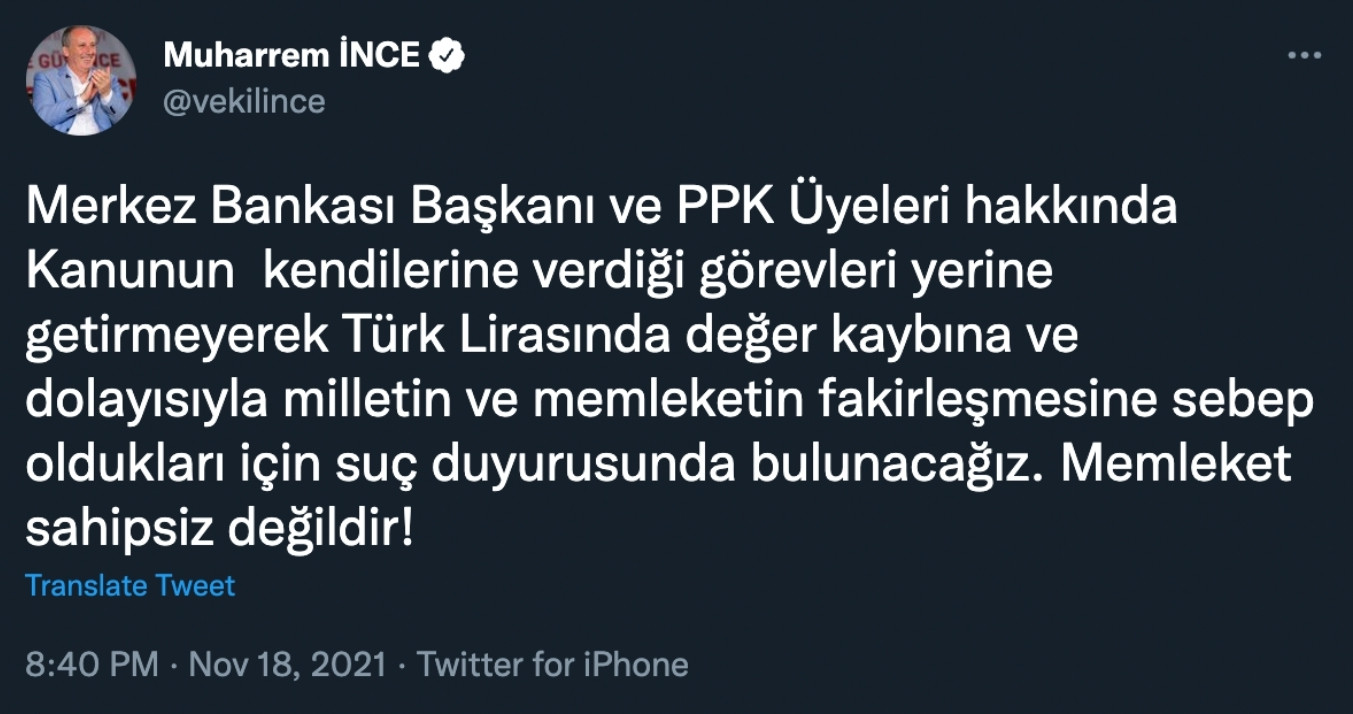Viewport: 1353px width, 714px height.
Task: Click Muharrem İNCE's profile picture
Action: (x=84, y=73)
